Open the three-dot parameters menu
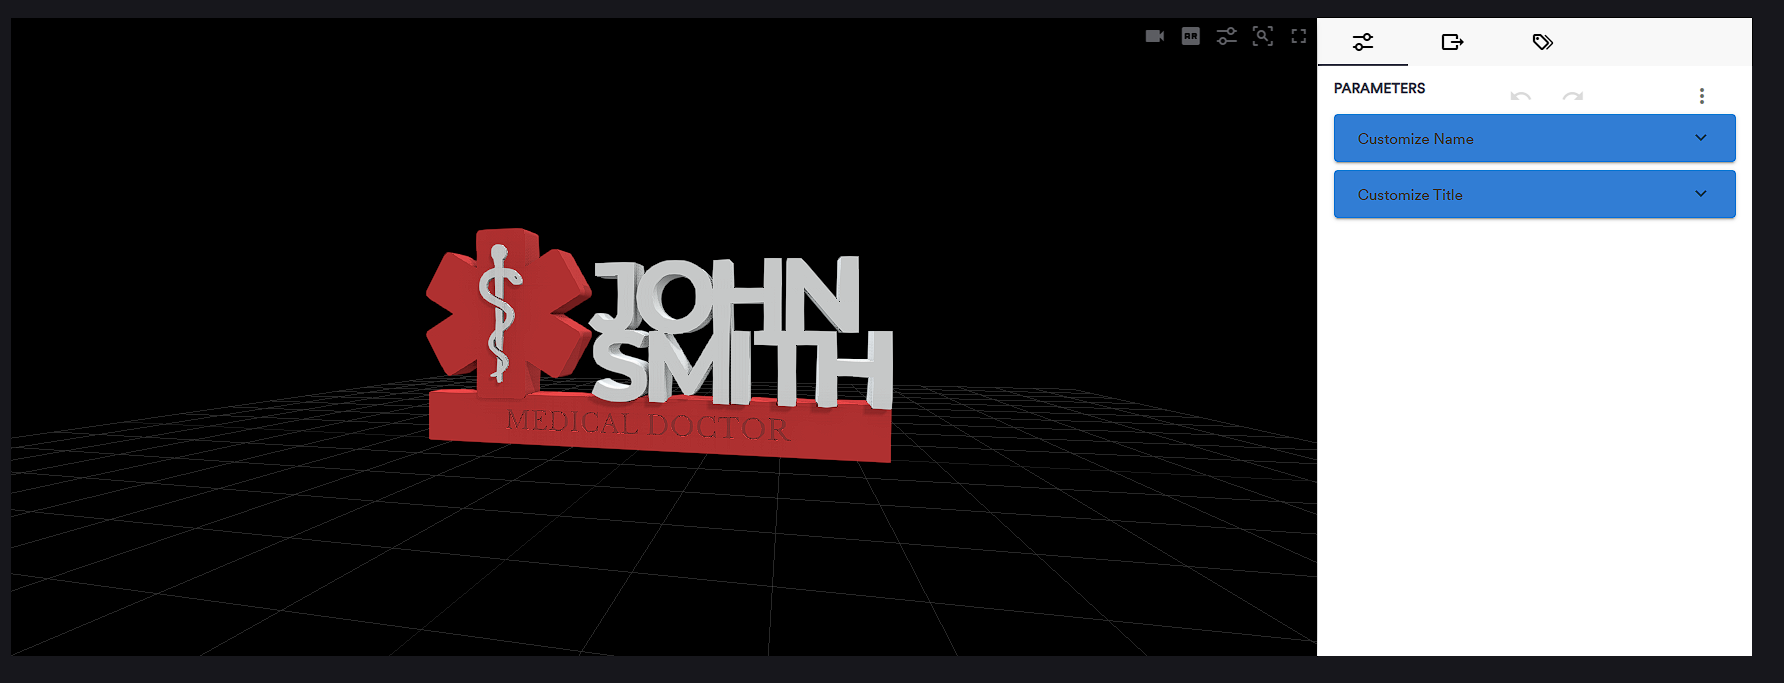Screen dimensions: 1784x683 click(x=1701, y=96)
